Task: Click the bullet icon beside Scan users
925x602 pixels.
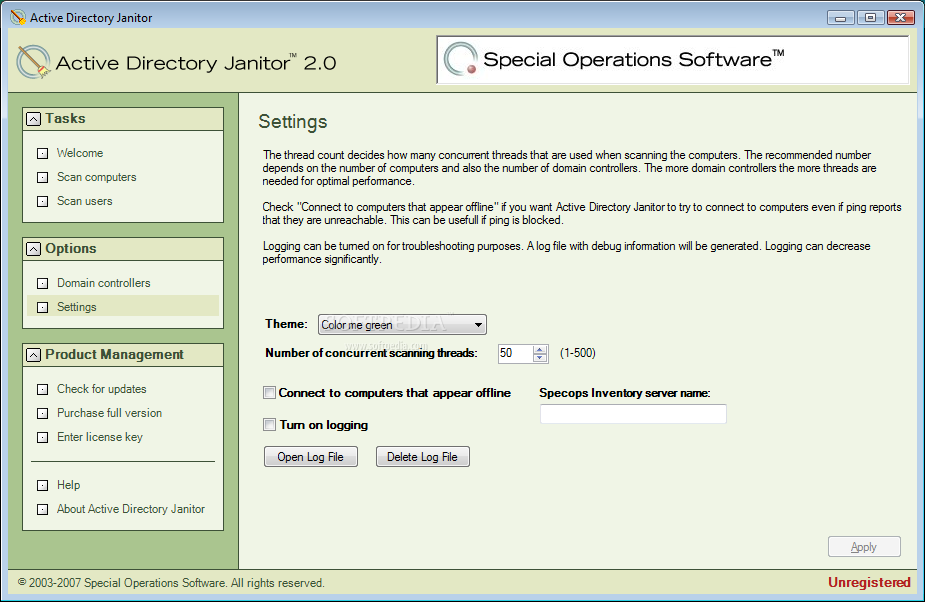Action: pyautogui.click(x=42, y=201)
